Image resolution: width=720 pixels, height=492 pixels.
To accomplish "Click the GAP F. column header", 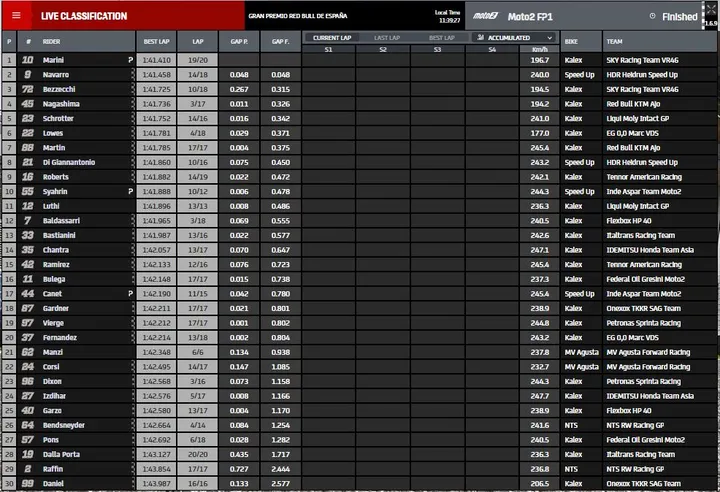I will [280, 41].
